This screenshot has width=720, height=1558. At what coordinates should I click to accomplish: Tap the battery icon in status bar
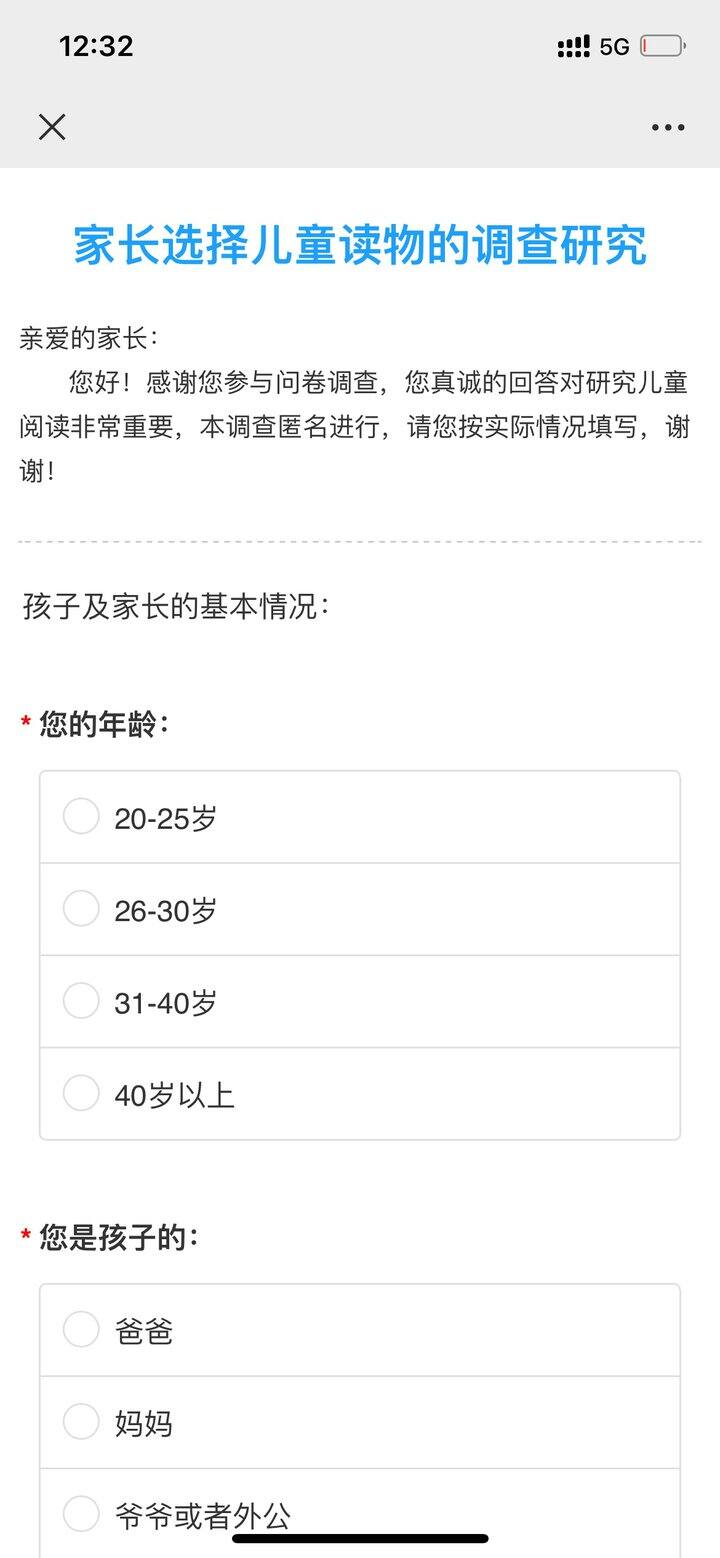[x=662, y=46]
